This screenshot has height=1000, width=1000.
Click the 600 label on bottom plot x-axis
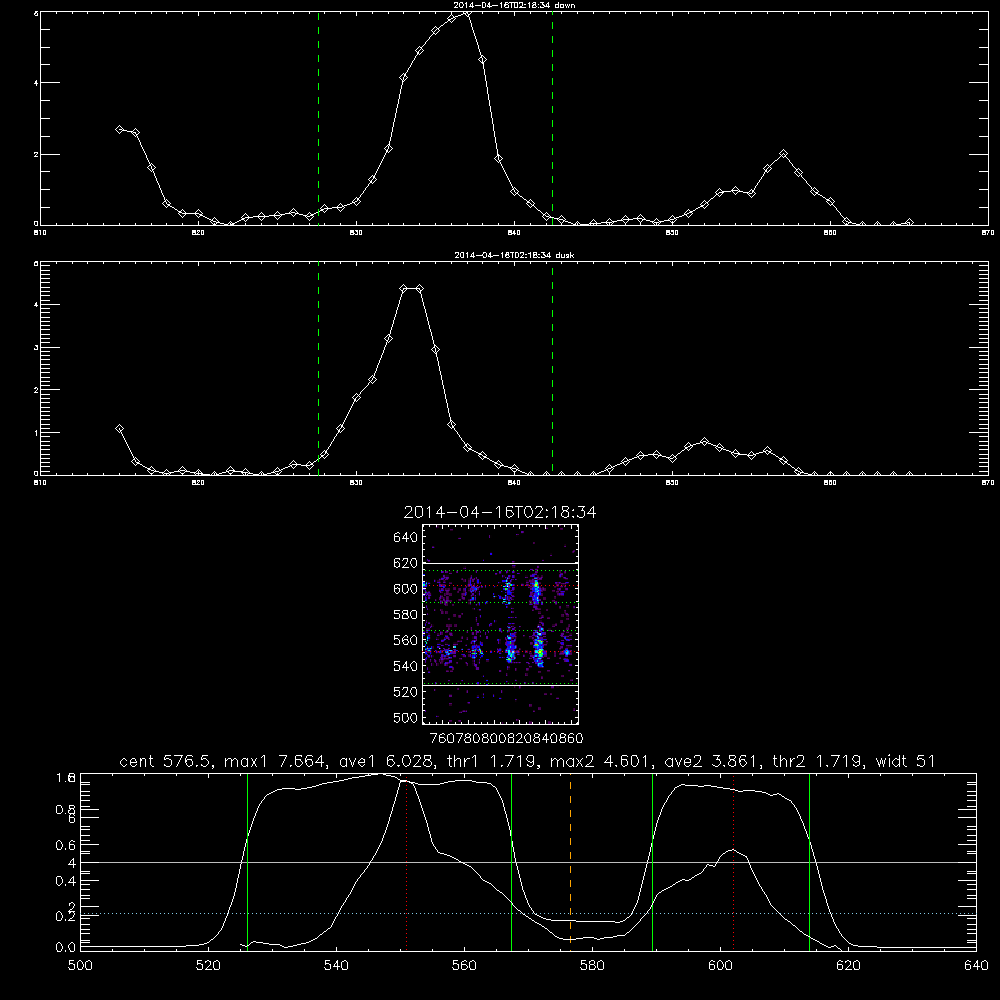[720, 966]
